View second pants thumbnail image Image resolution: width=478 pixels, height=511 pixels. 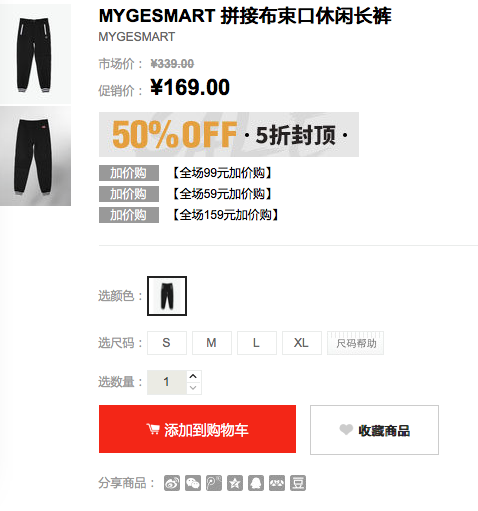click(x=35, y=156)
